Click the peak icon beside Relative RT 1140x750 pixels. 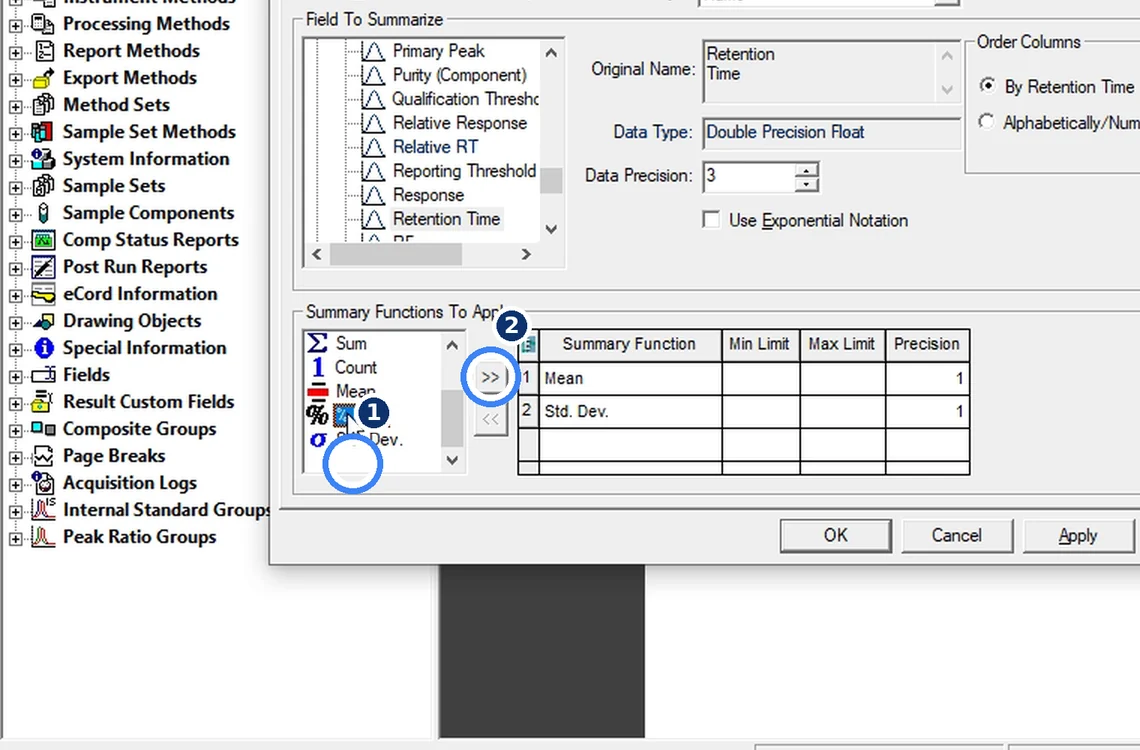click(x=373, y=147)
